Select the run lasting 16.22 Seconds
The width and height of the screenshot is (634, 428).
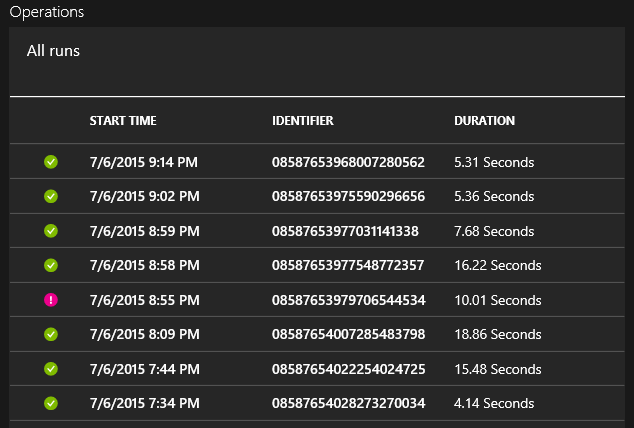(497, 265)
